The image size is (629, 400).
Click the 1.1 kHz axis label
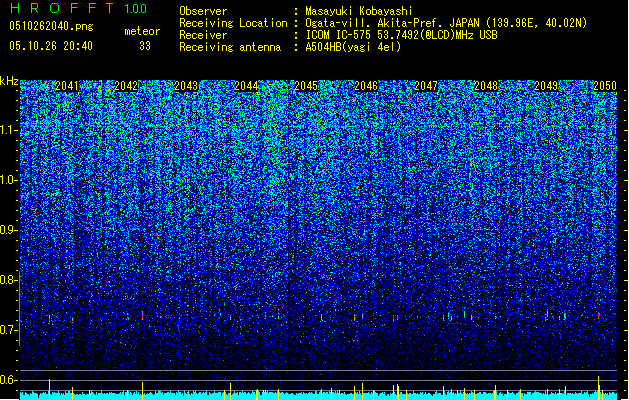click(x=9, y=130)
